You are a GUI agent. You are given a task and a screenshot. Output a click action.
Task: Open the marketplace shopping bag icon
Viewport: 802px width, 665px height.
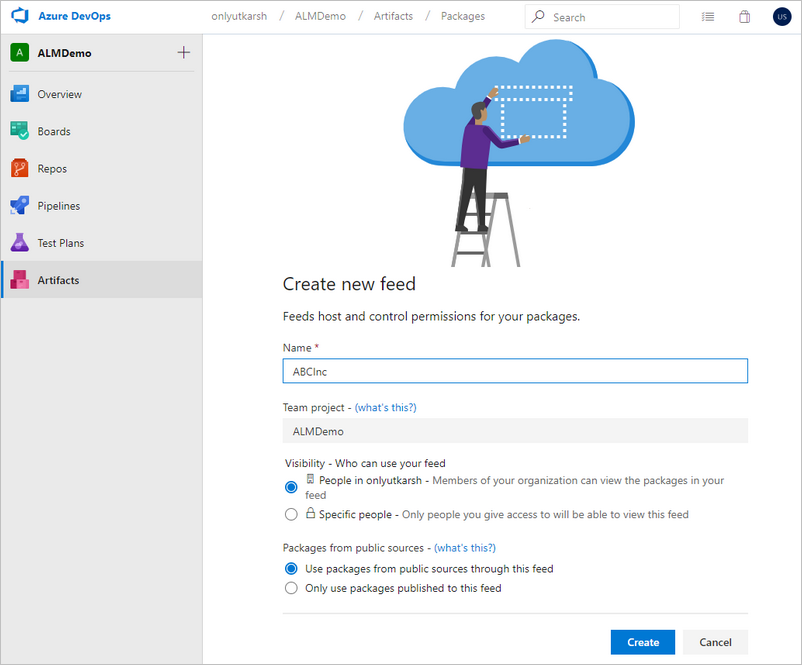(x=744, y=17)
